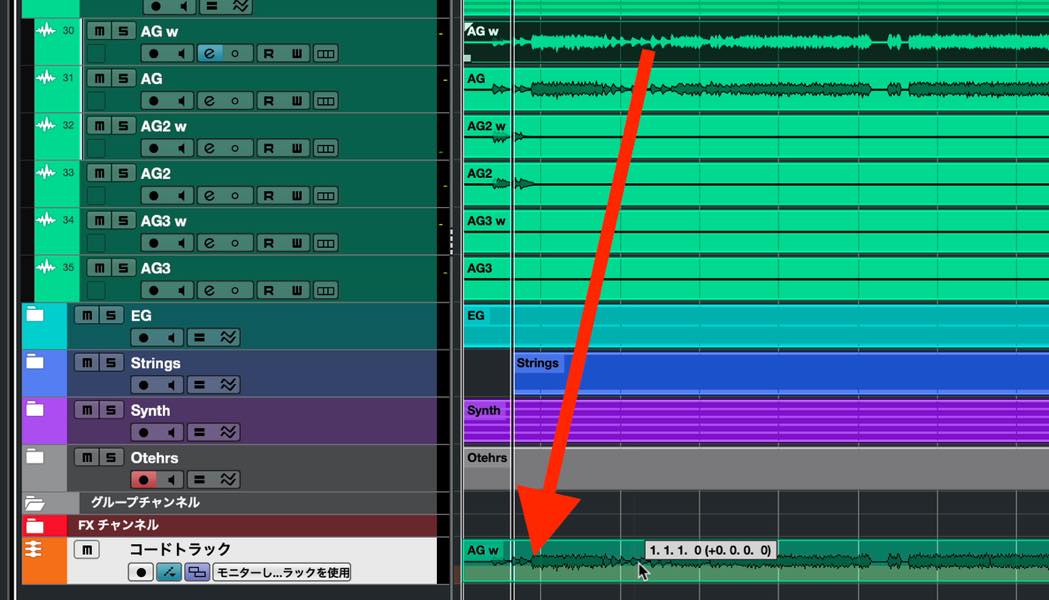Mute the AG3 w track
This screenshot has height=600, width=1049.
click(x=99, y=221)
